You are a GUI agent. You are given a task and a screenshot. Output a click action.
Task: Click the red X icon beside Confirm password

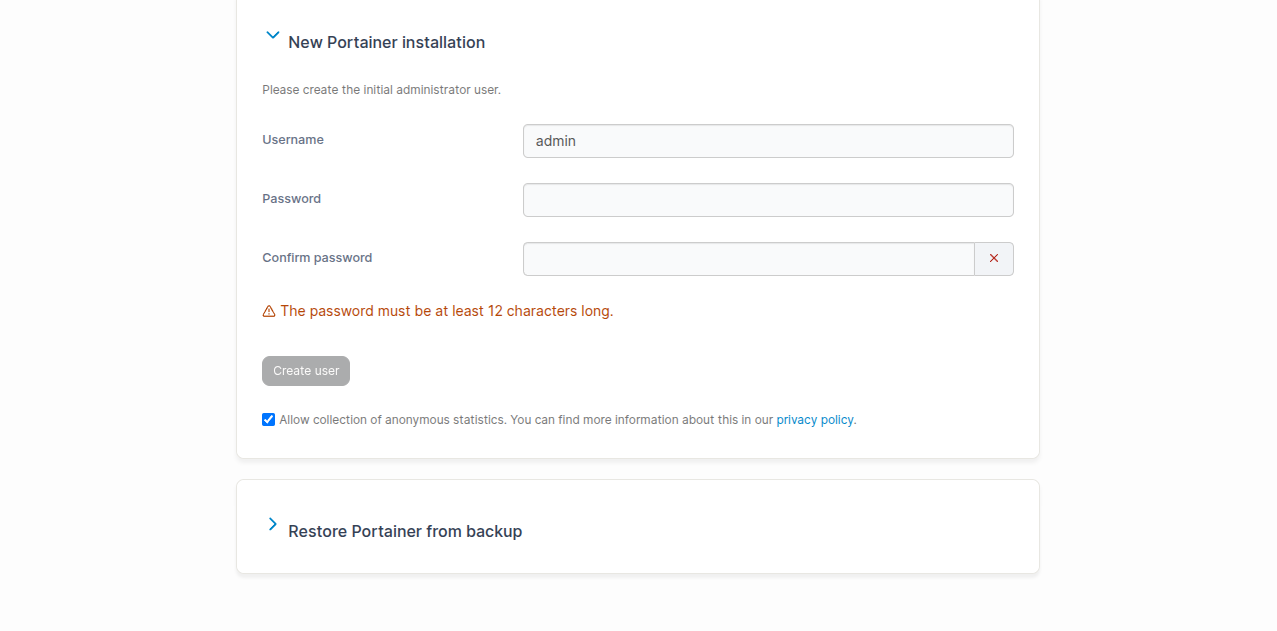994,259
